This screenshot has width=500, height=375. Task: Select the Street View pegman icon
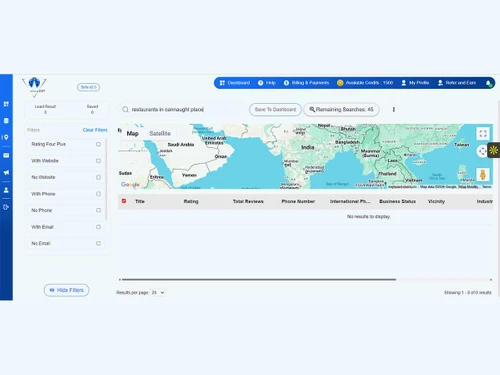pos(483,174)
